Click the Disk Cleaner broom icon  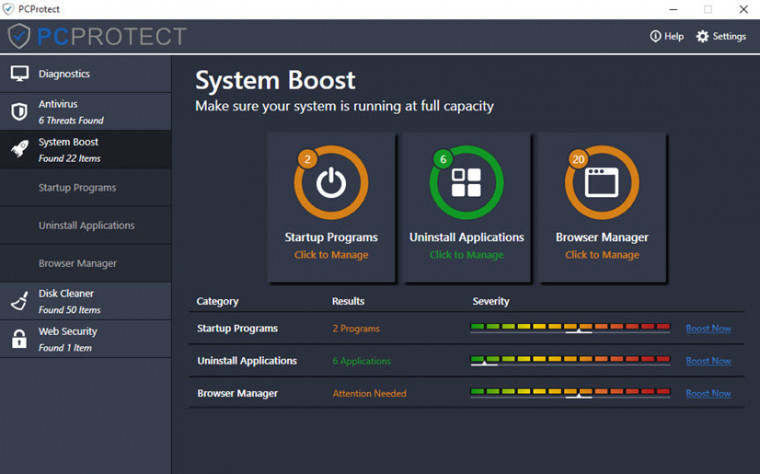(x=19, y=301)
